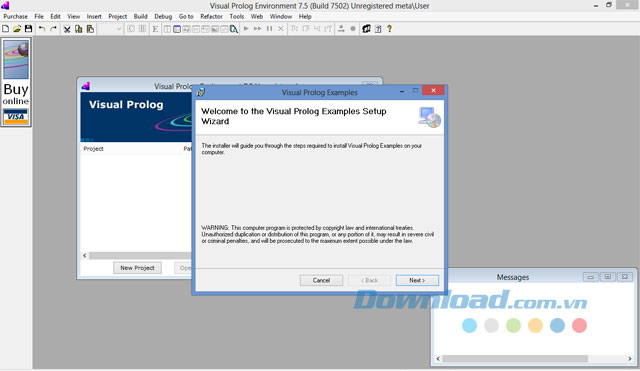Image resolution: width=640 pixels, height=371 pixels.
Task: Click Next in the Setup Wizard
Action: click(x=417, y=280)
